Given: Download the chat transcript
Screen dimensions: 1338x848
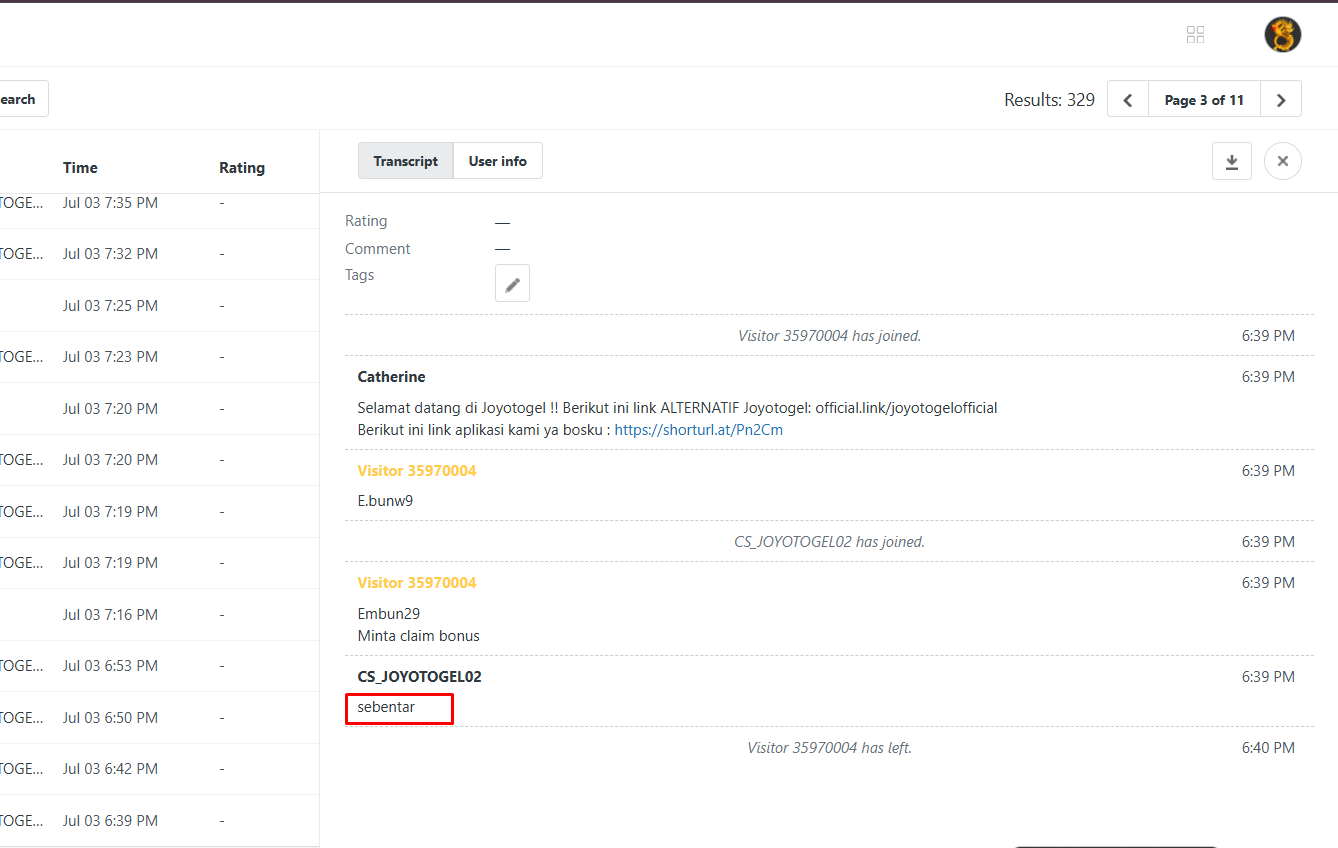Looking at the screenshot, I should coord(1232,161).
